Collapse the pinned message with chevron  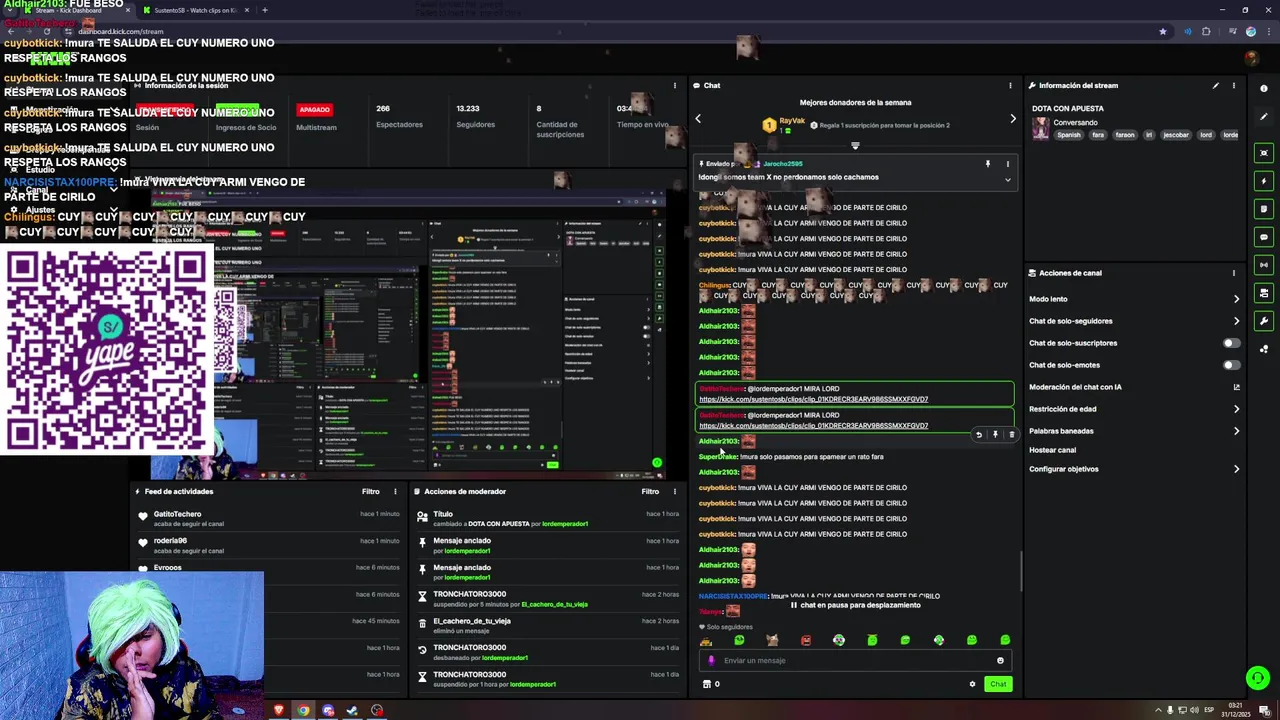click(x=1007, y=180)
